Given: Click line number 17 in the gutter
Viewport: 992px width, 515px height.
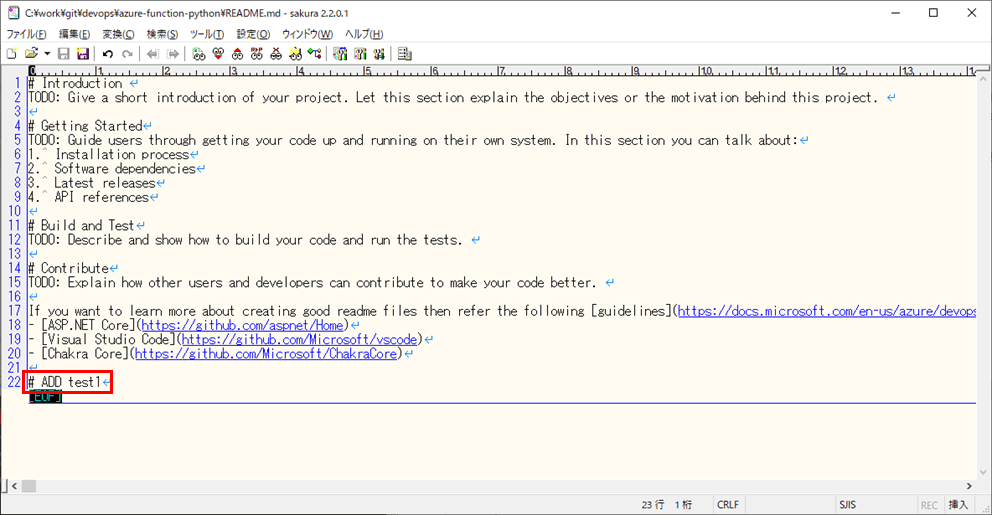Looking at the screenshot, I should click(15, 311).
